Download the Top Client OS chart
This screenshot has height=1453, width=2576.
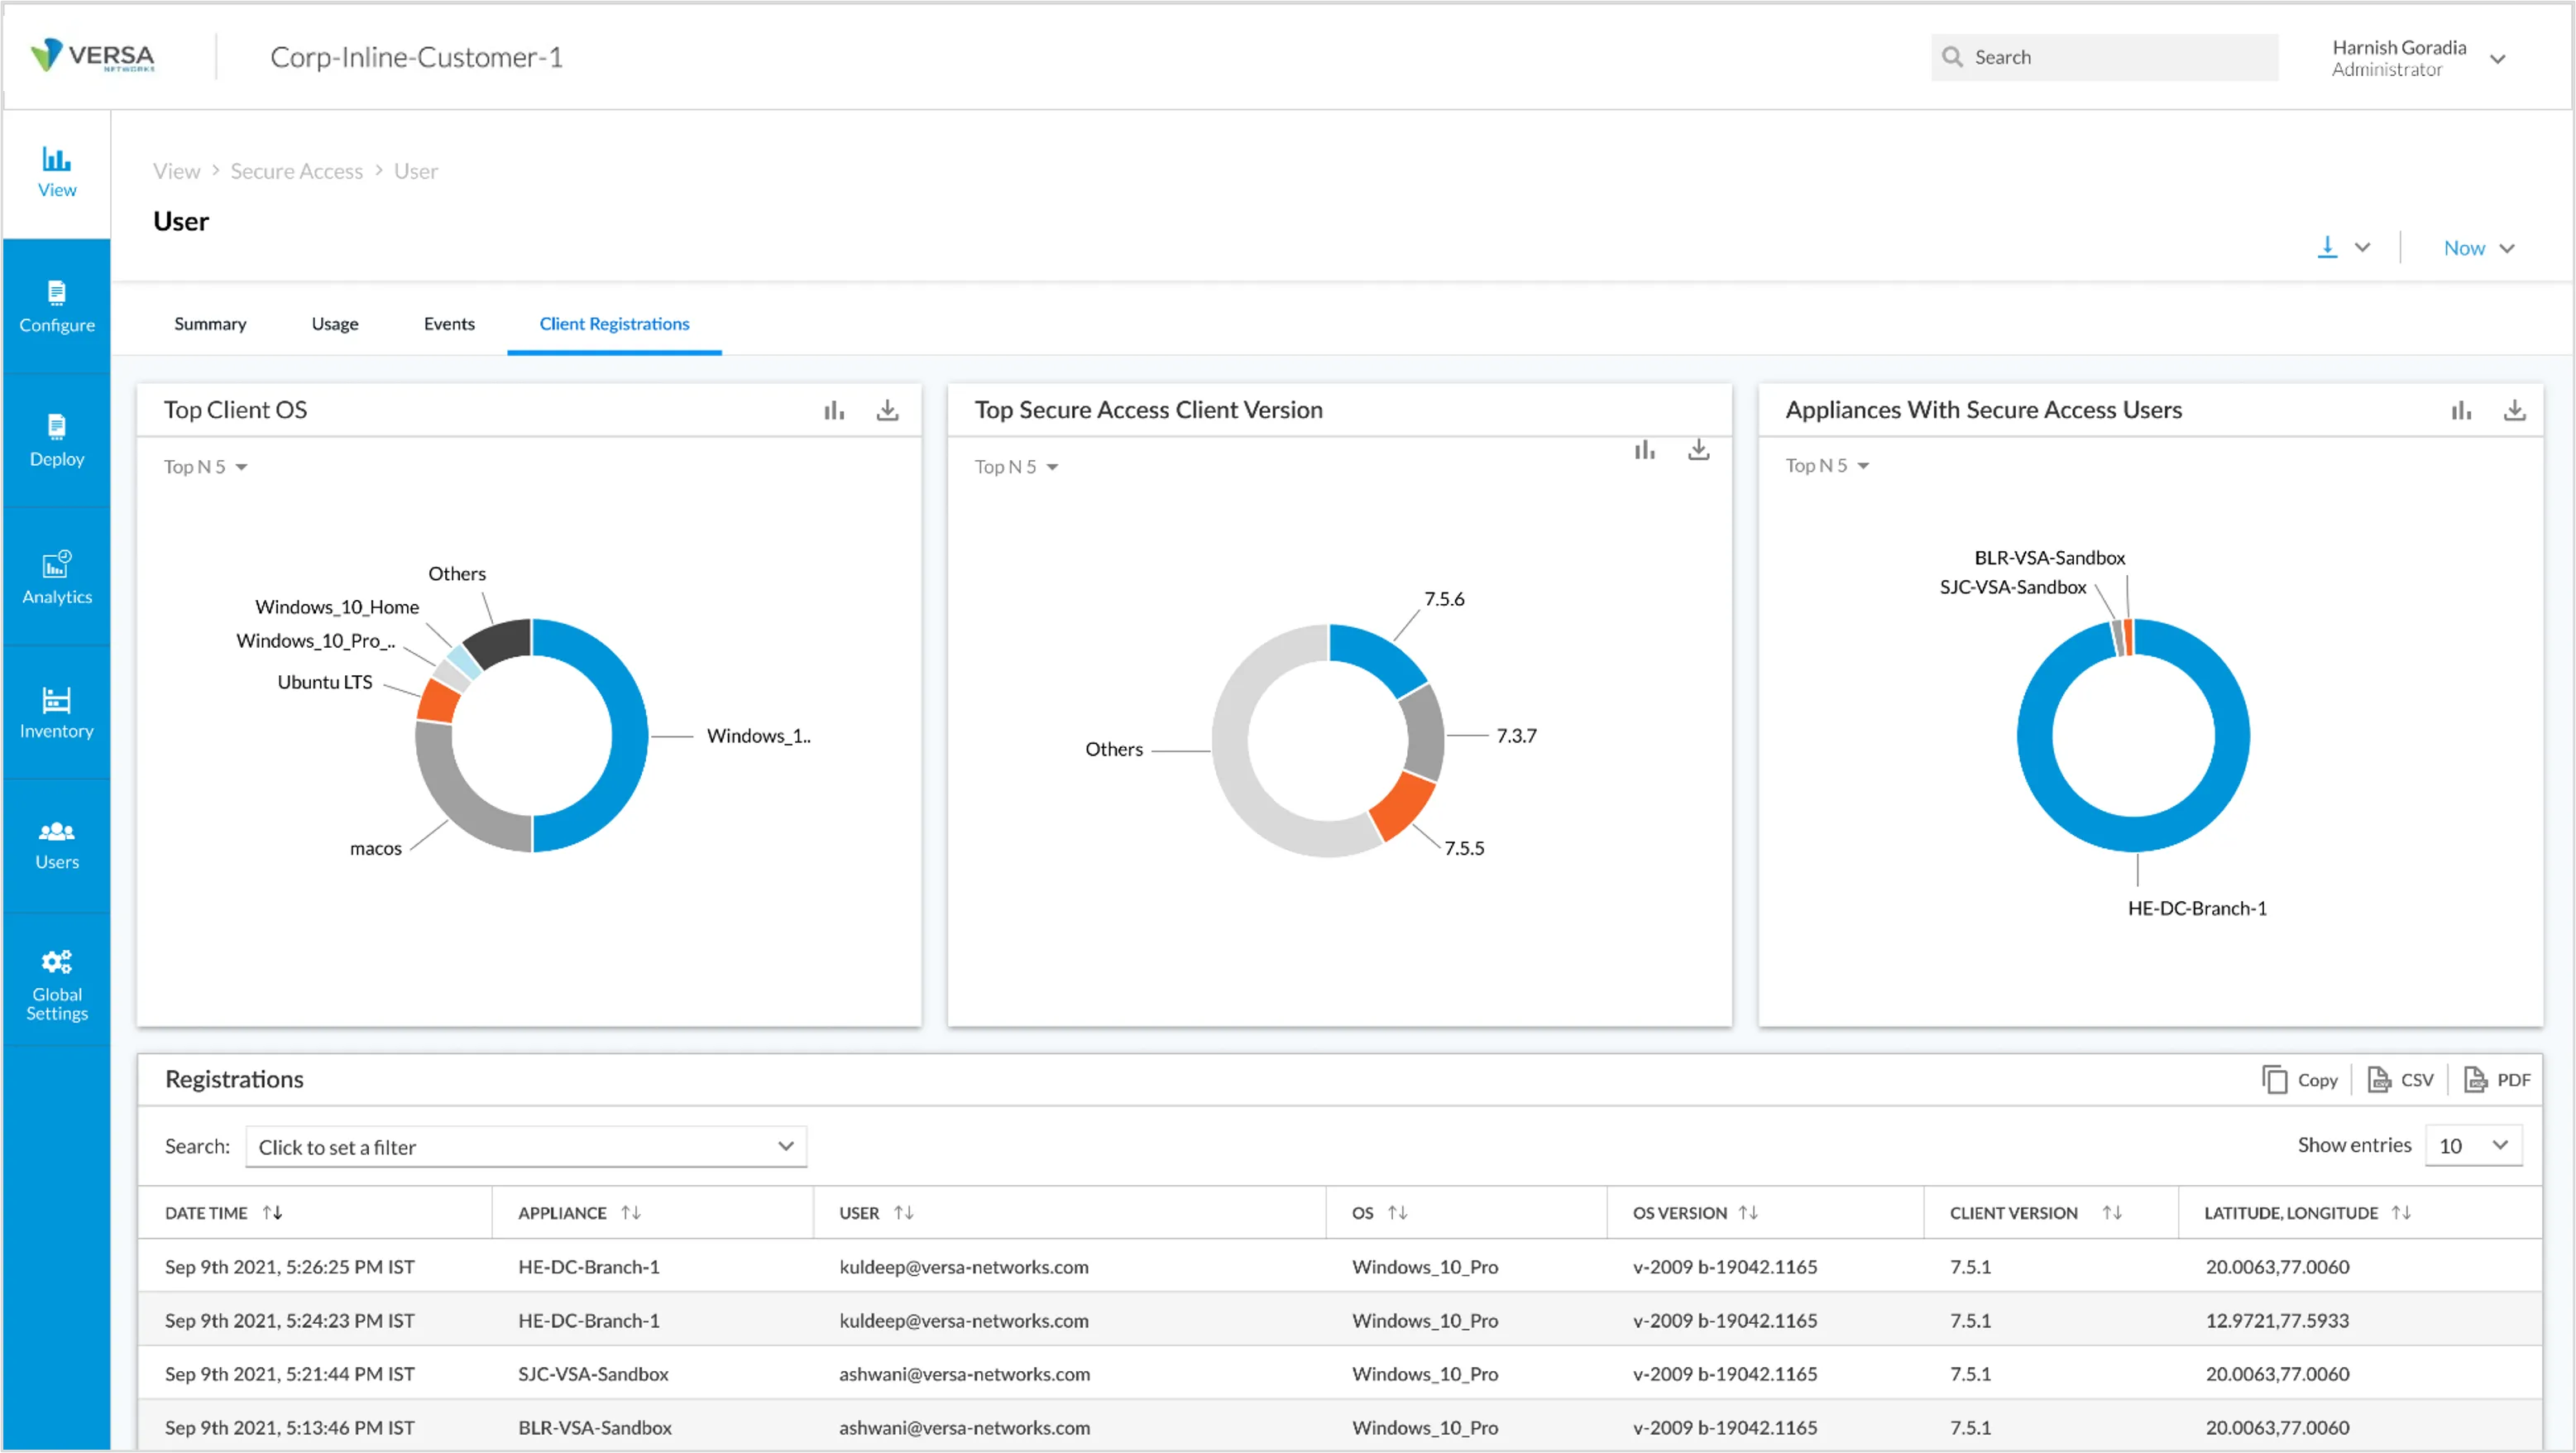click(887, 410)
